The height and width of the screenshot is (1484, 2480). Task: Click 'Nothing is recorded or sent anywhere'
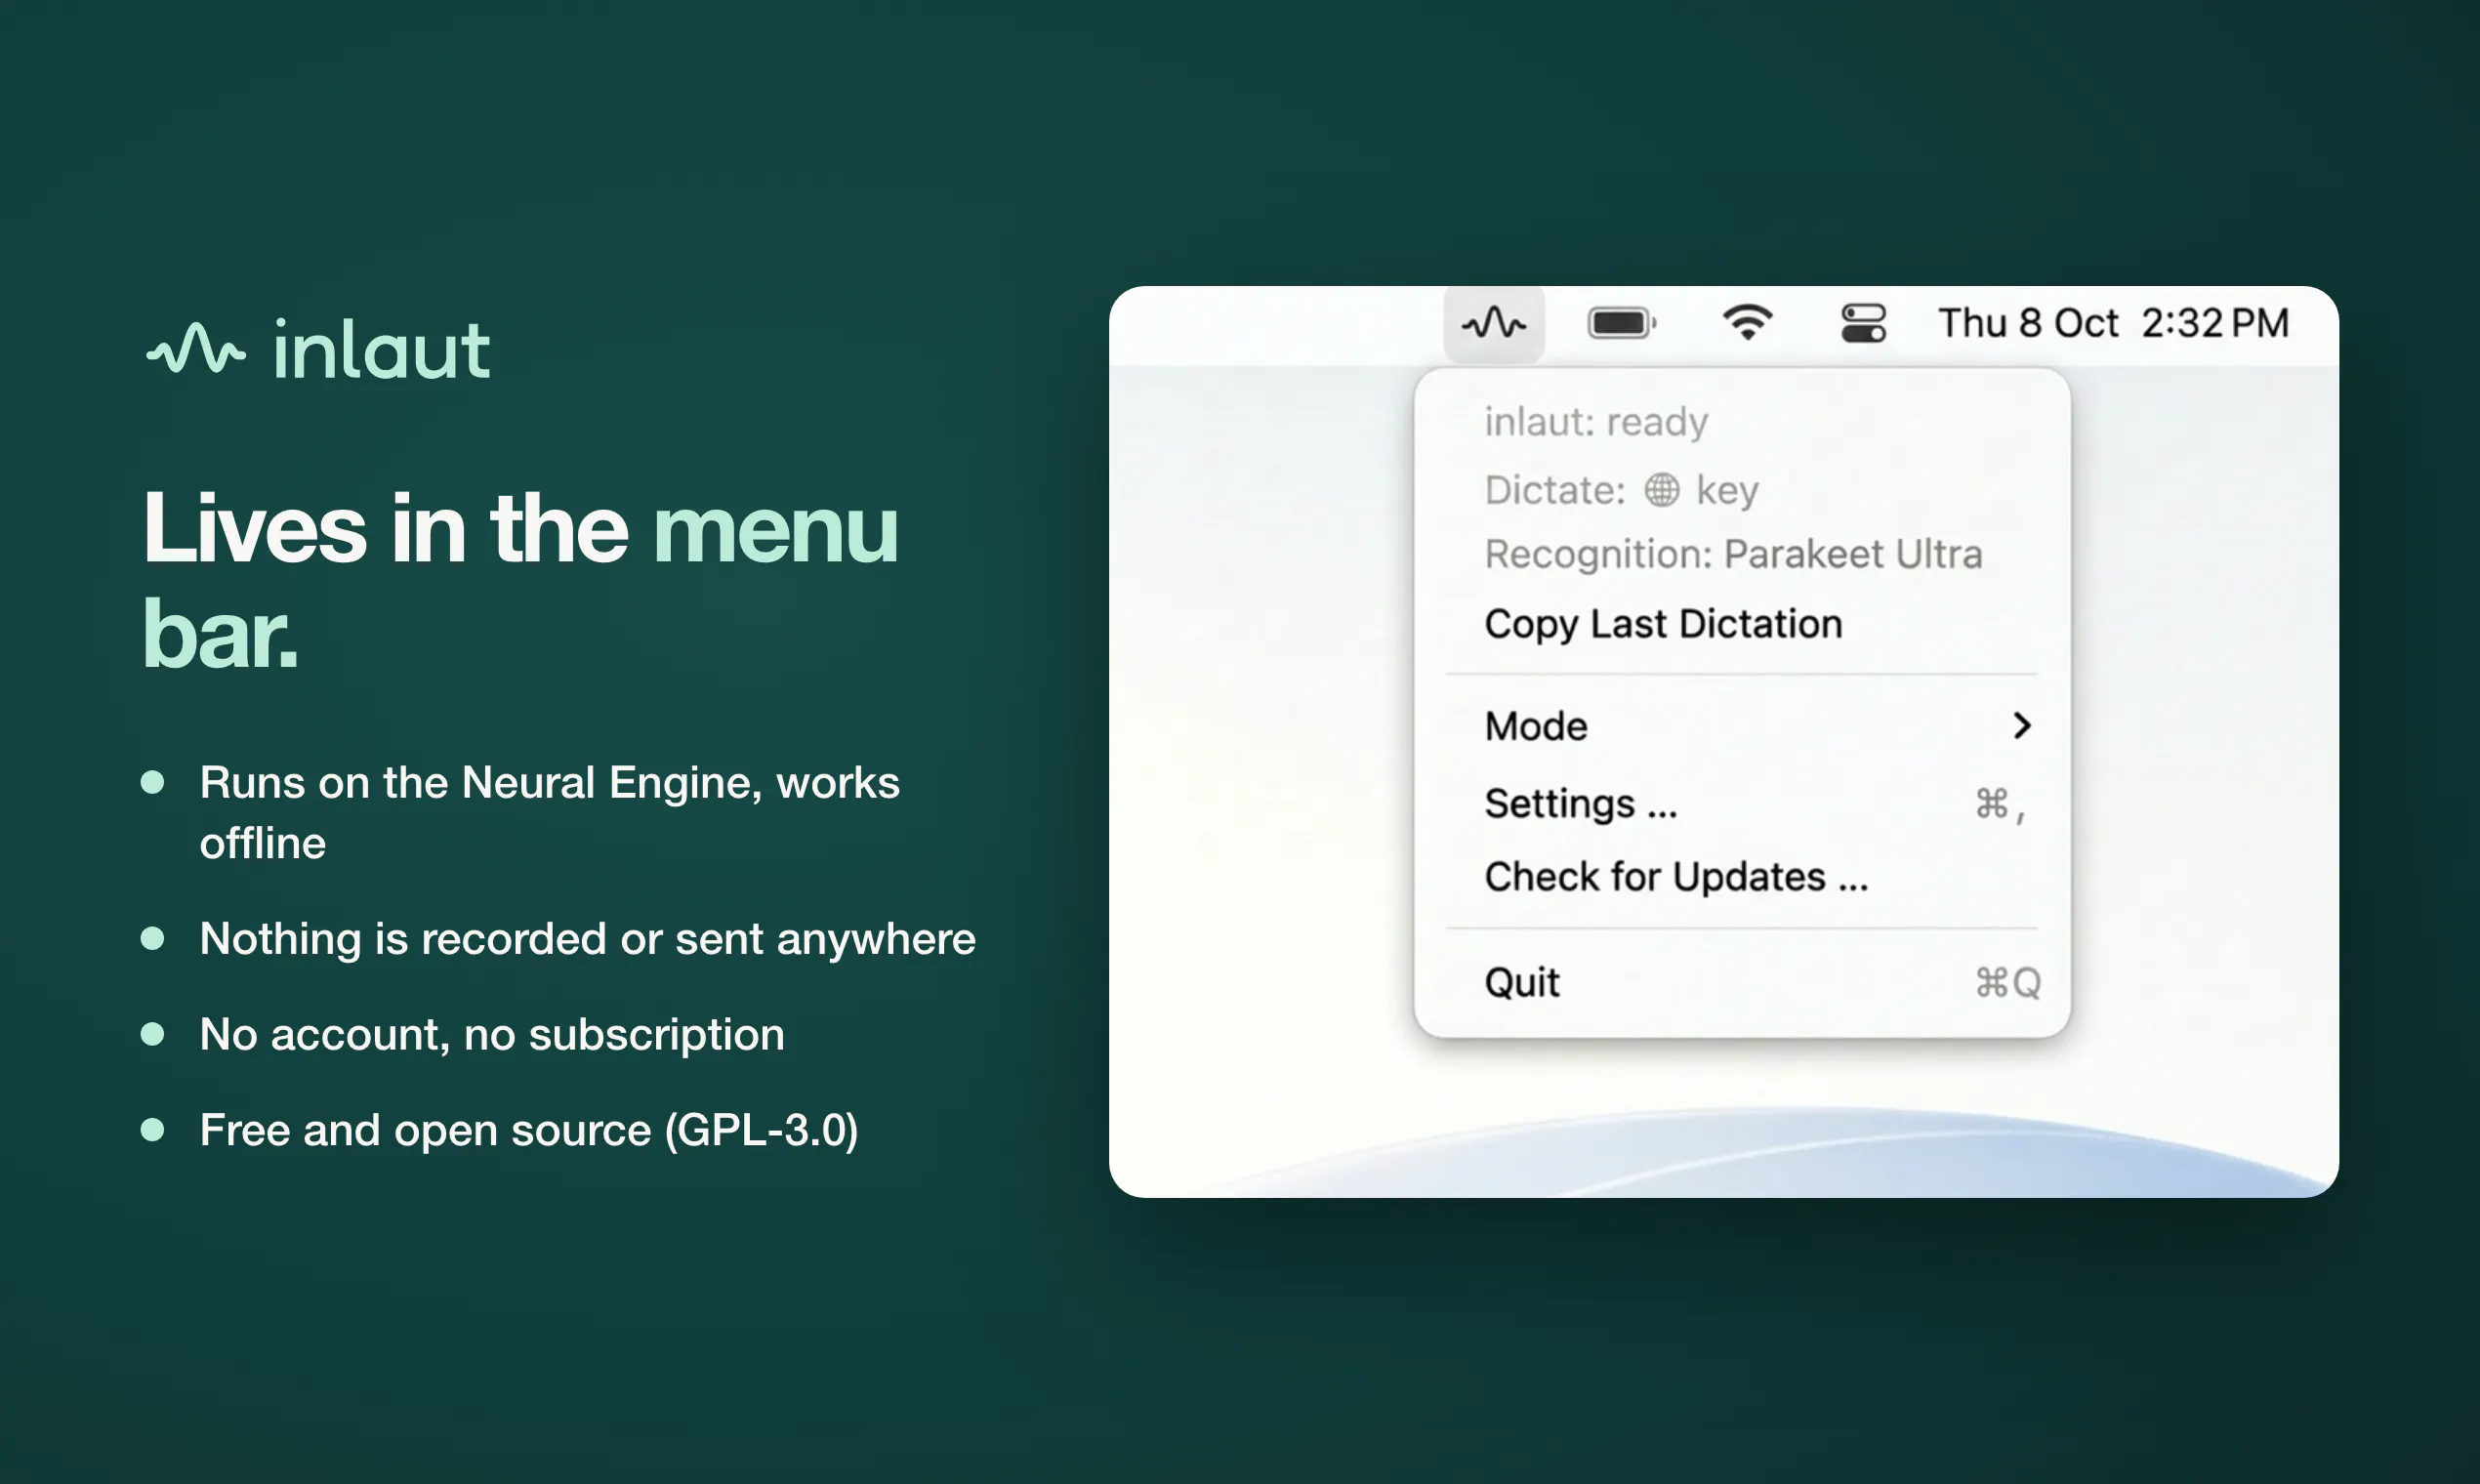coord(587,938)
